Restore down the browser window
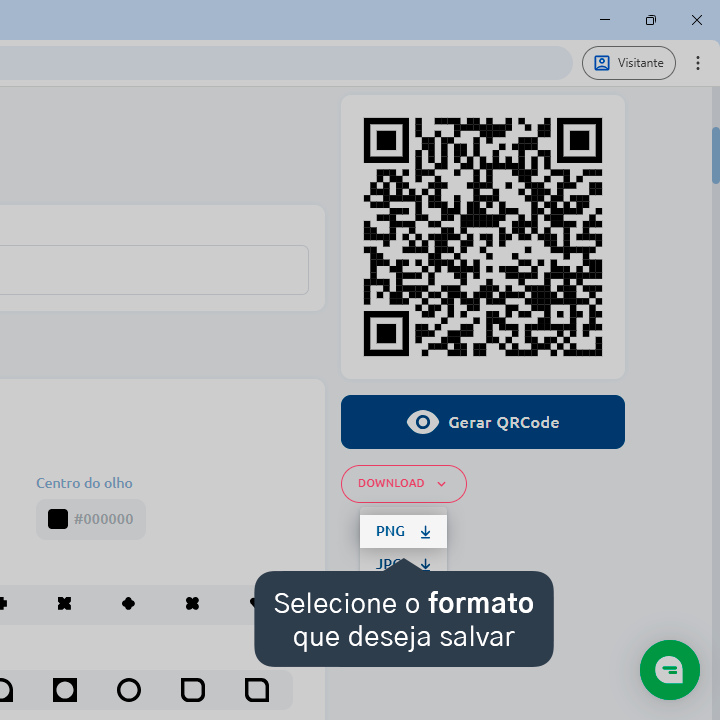Image resolution: width=720 pixels, height=720 pixels. click(651, 20)
